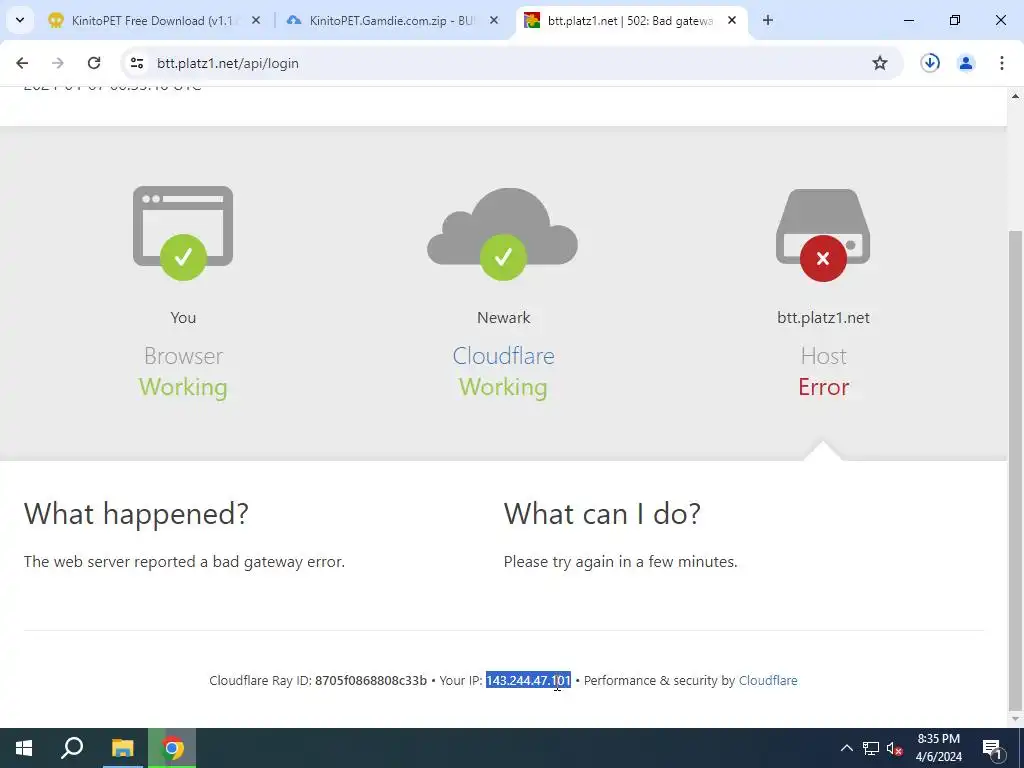Click the 'Newark' location label
This screenshot has height=768, width=1024.
click(x=504, y=317)
